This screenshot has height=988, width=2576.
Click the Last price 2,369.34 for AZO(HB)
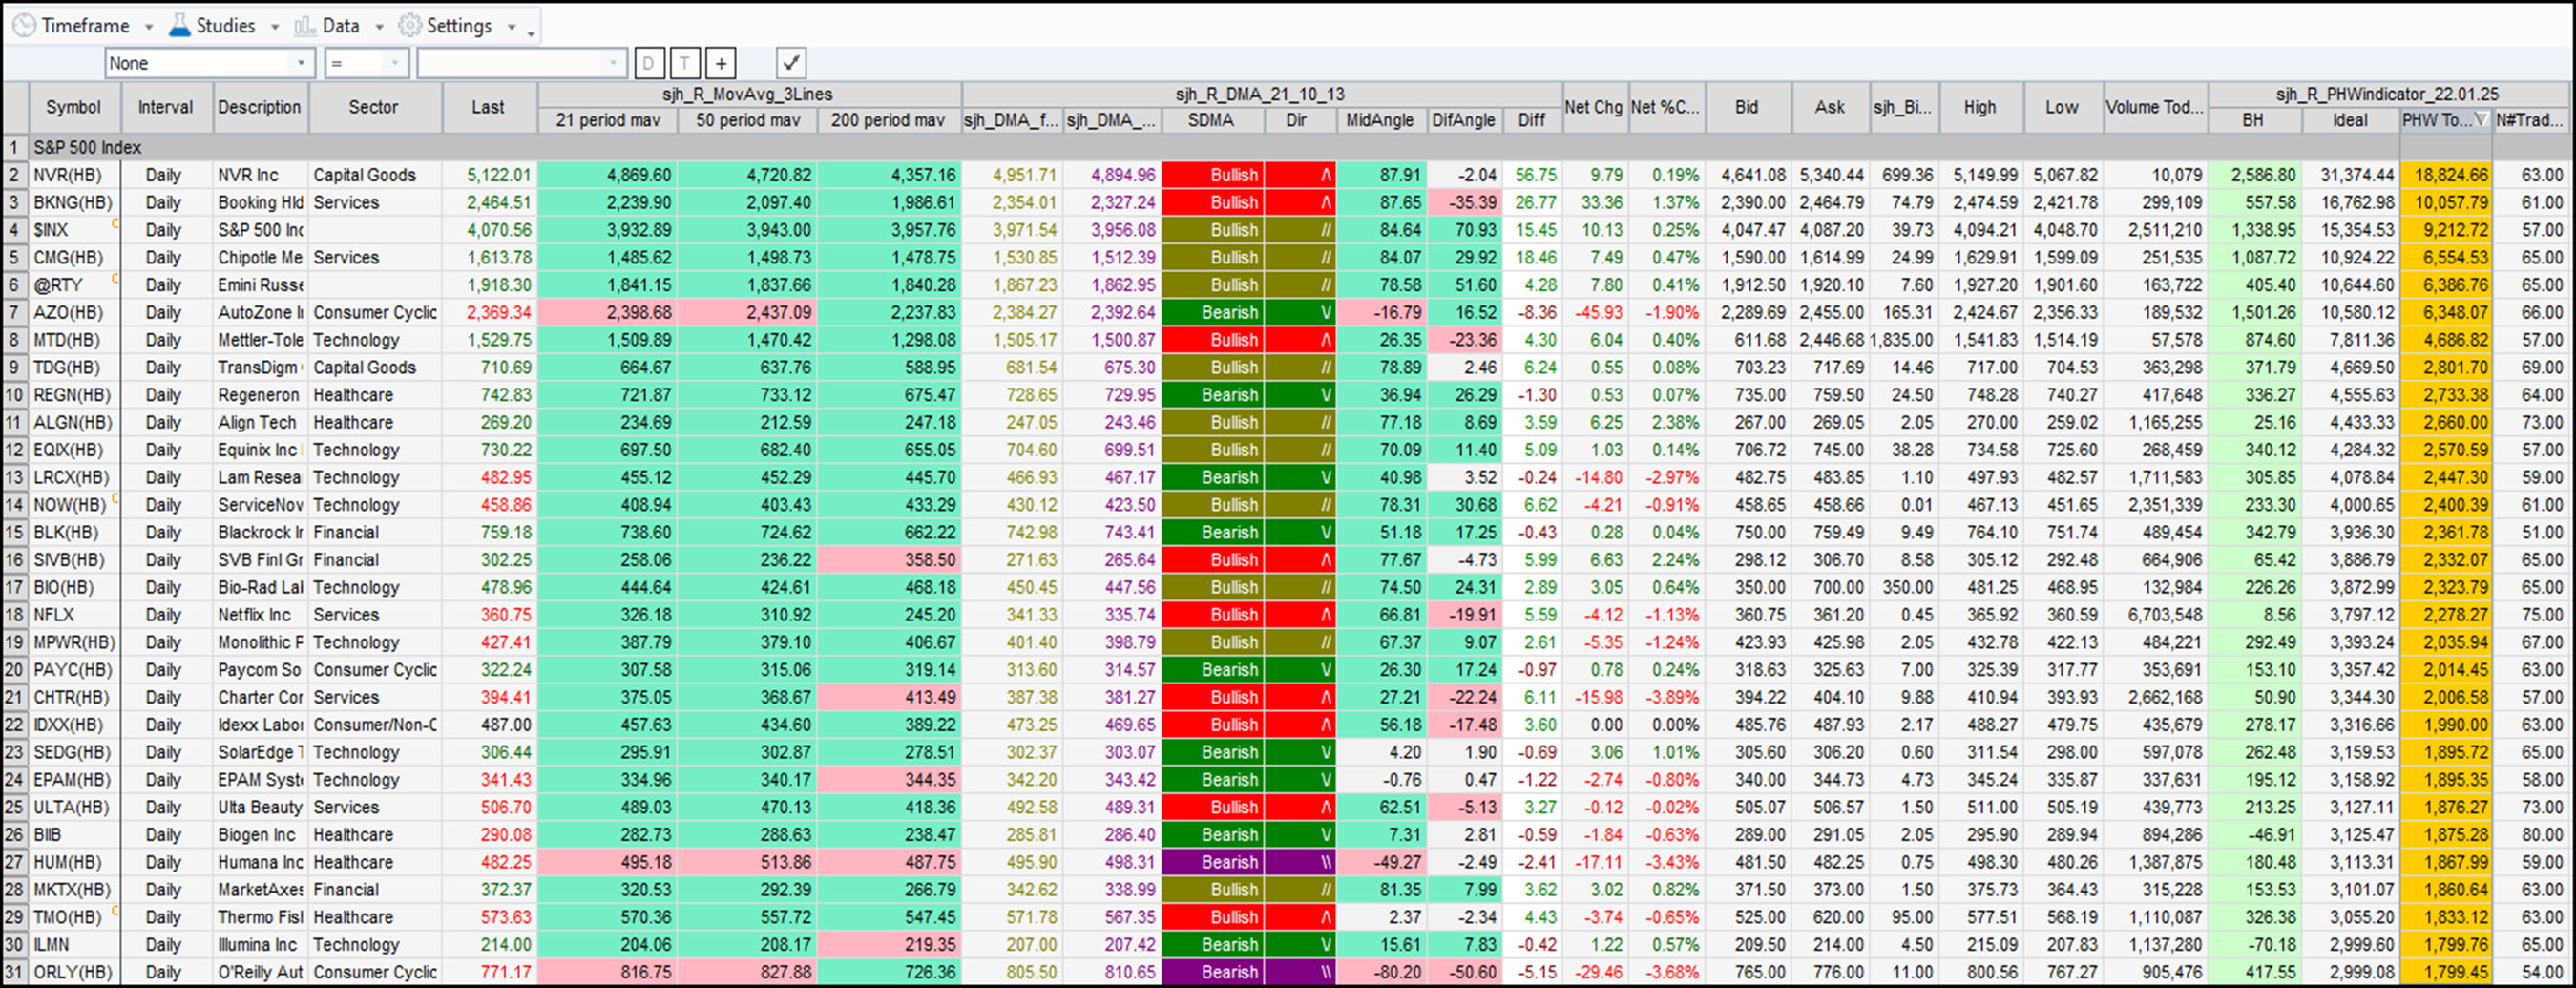pyautogui.click(x=490, y=312)
